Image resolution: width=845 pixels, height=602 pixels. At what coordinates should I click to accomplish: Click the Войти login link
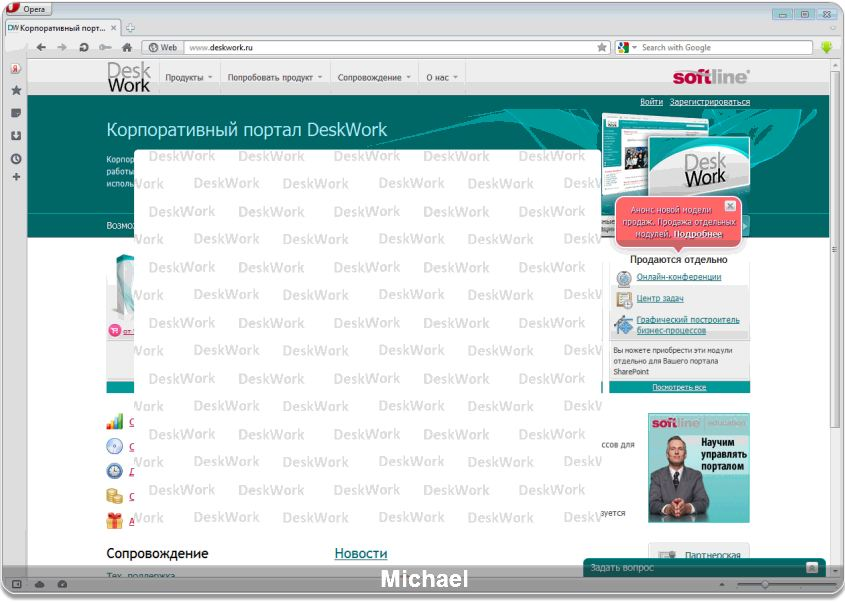[651, 102]
